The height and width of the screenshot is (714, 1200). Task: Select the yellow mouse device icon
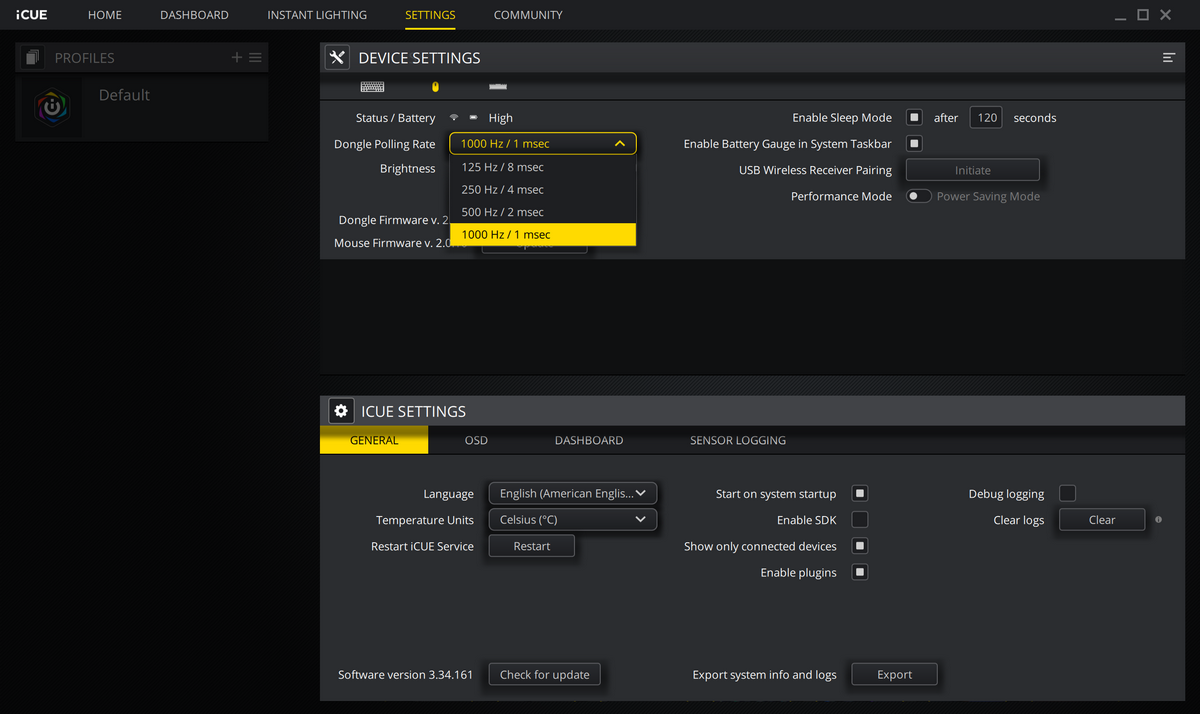pyautogui.click(x=435, y=87)
